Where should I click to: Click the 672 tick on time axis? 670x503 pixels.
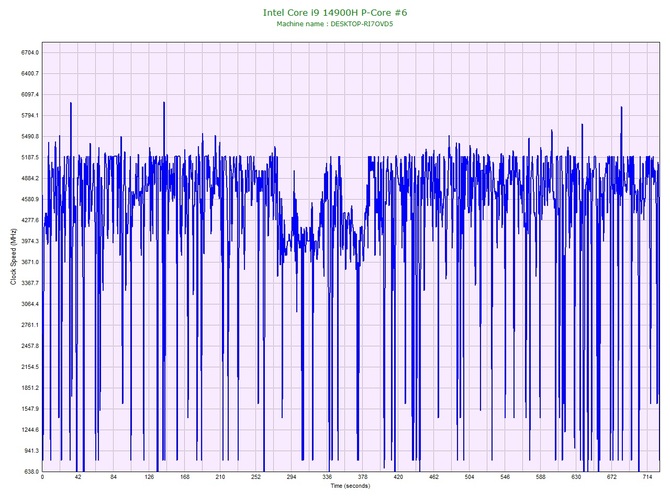click(x=612, y=477)
